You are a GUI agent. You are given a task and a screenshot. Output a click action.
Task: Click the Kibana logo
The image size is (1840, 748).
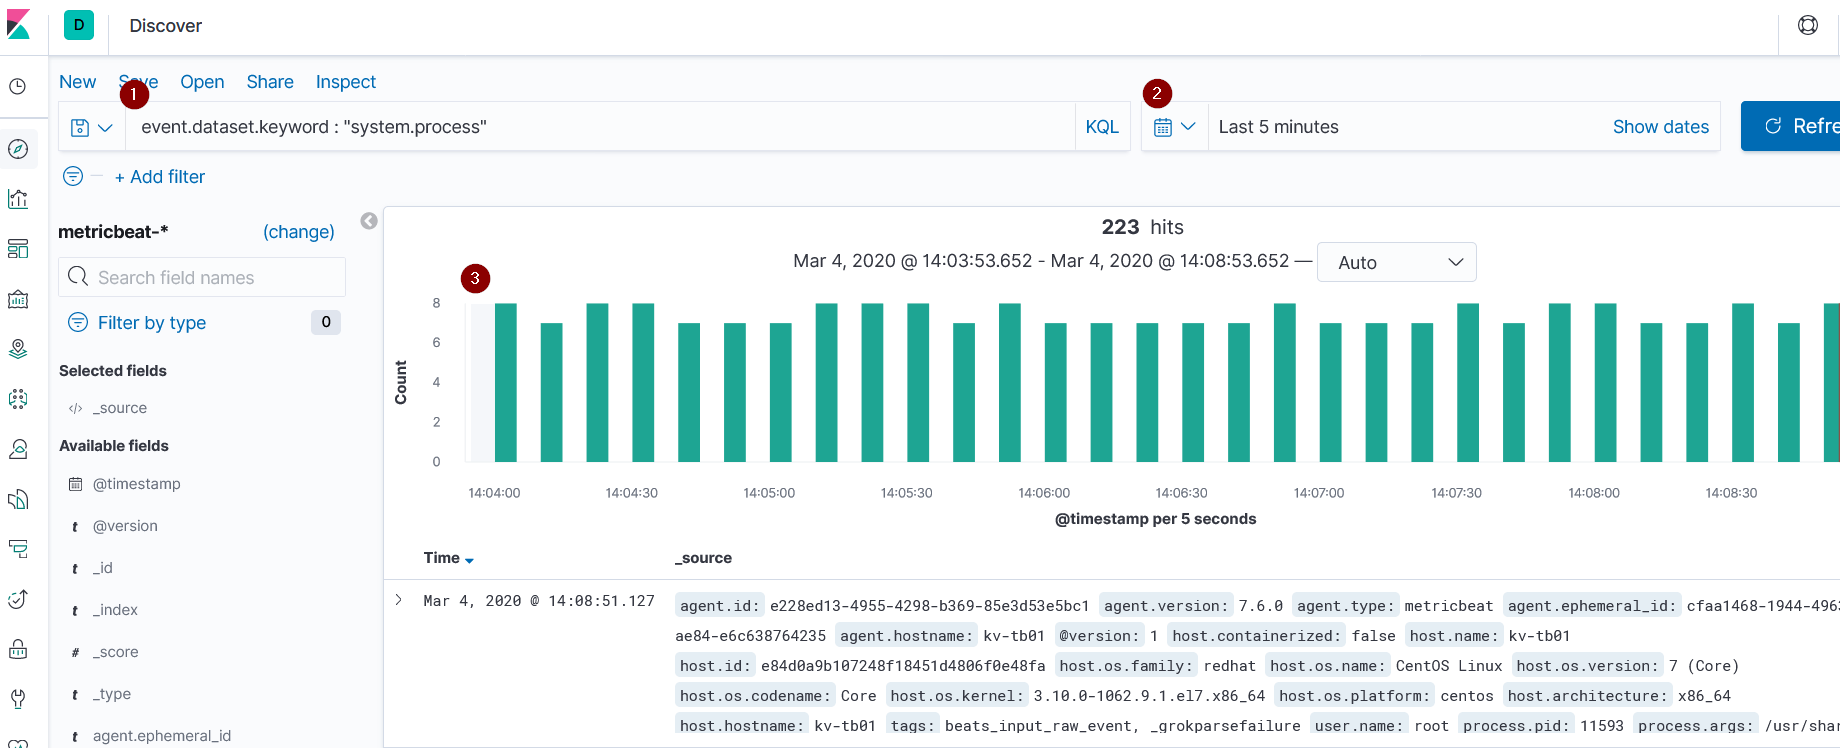tap(18, 25)
